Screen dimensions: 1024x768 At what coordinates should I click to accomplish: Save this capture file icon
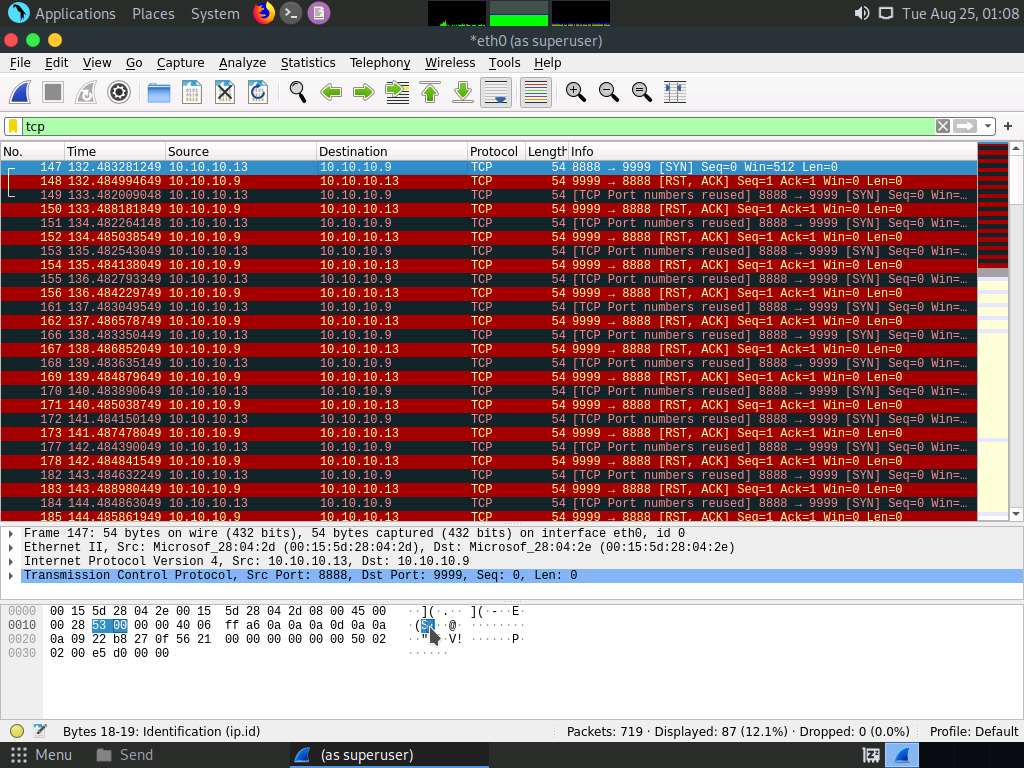coord(191,92)
